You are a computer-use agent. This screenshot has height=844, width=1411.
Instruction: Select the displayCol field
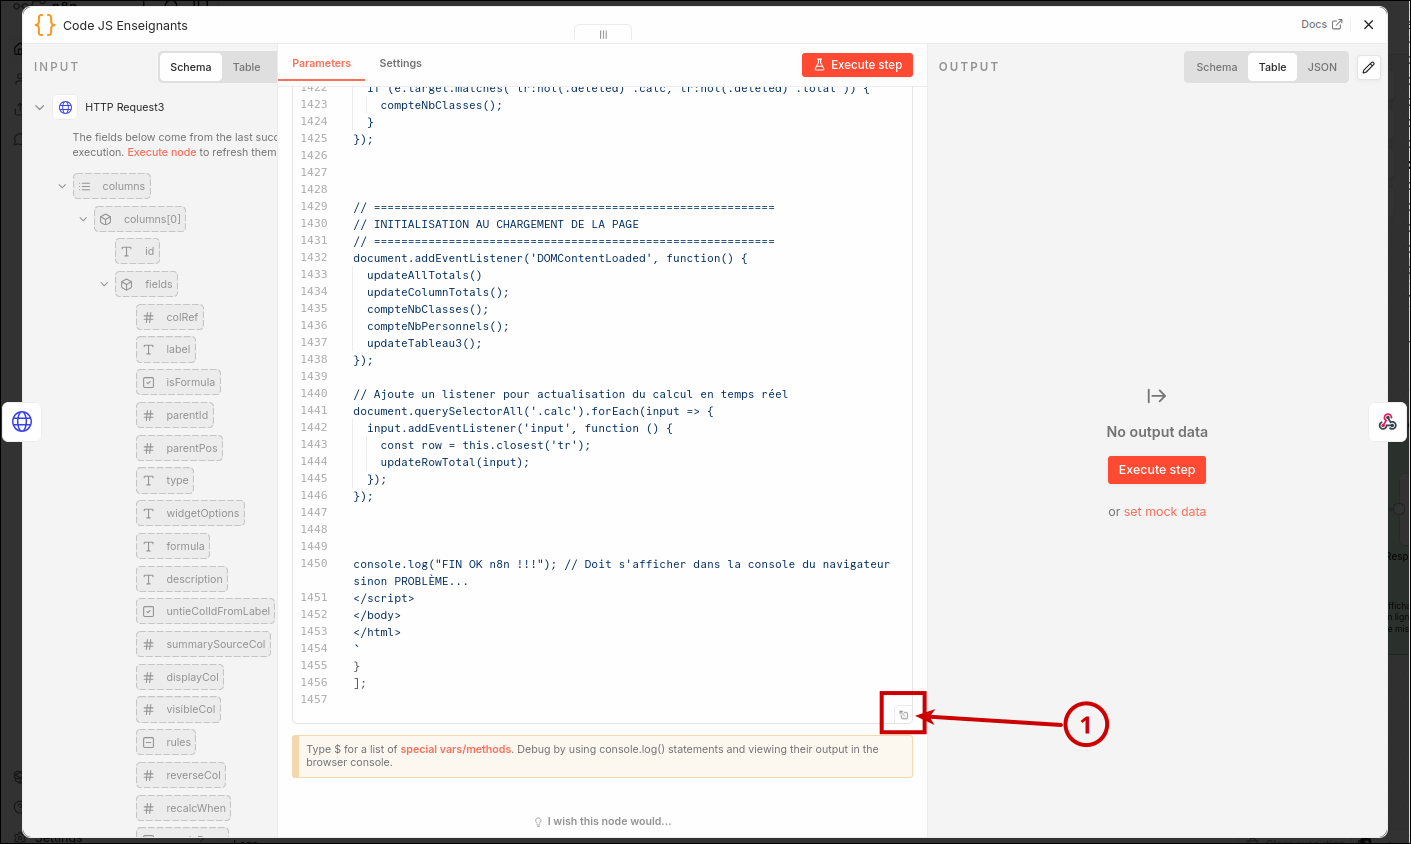click(x=180, y=677)
